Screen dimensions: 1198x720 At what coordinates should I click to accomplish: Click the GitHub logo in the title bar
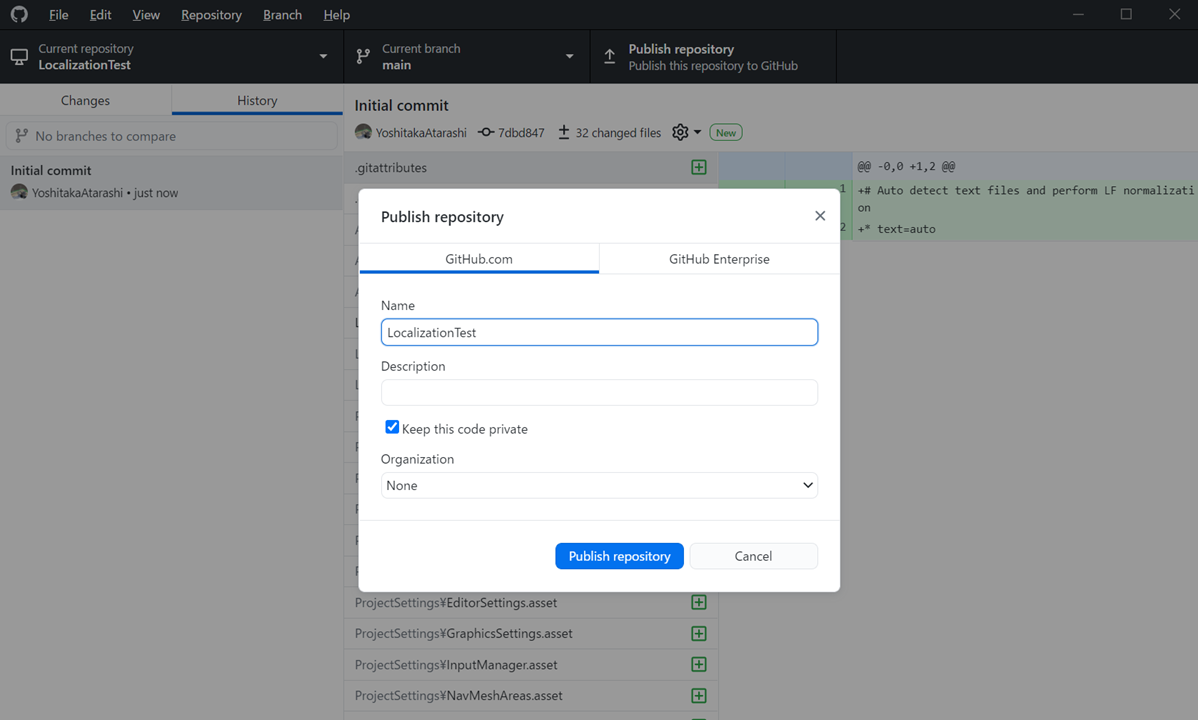coord(19,14)
